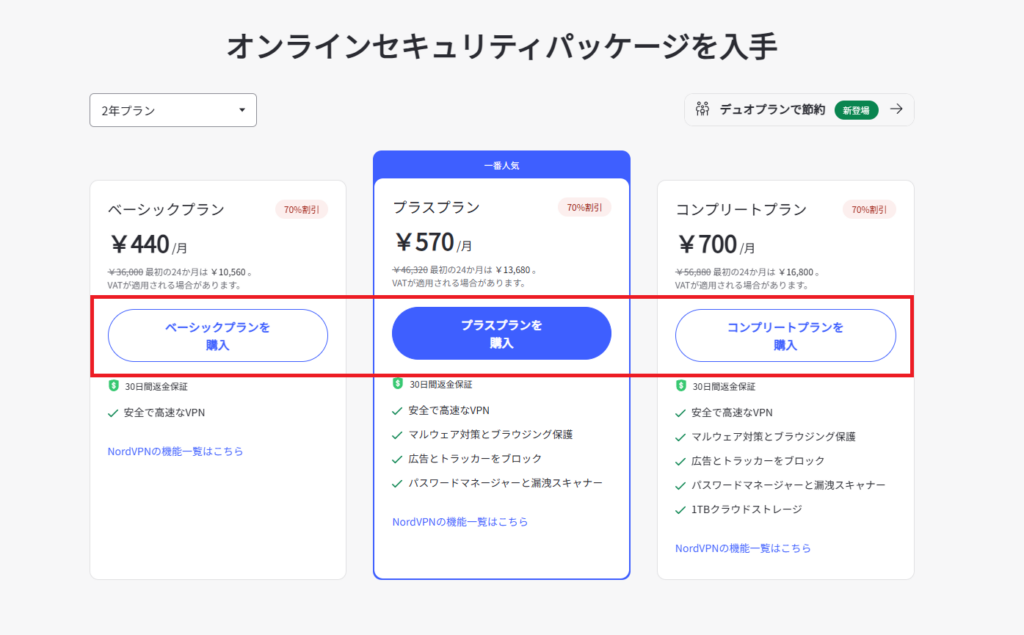The height and width of the screenshot is (635, 1024).
Task: Click money-back shield icon in Basic plan
Action: (113, 386)
